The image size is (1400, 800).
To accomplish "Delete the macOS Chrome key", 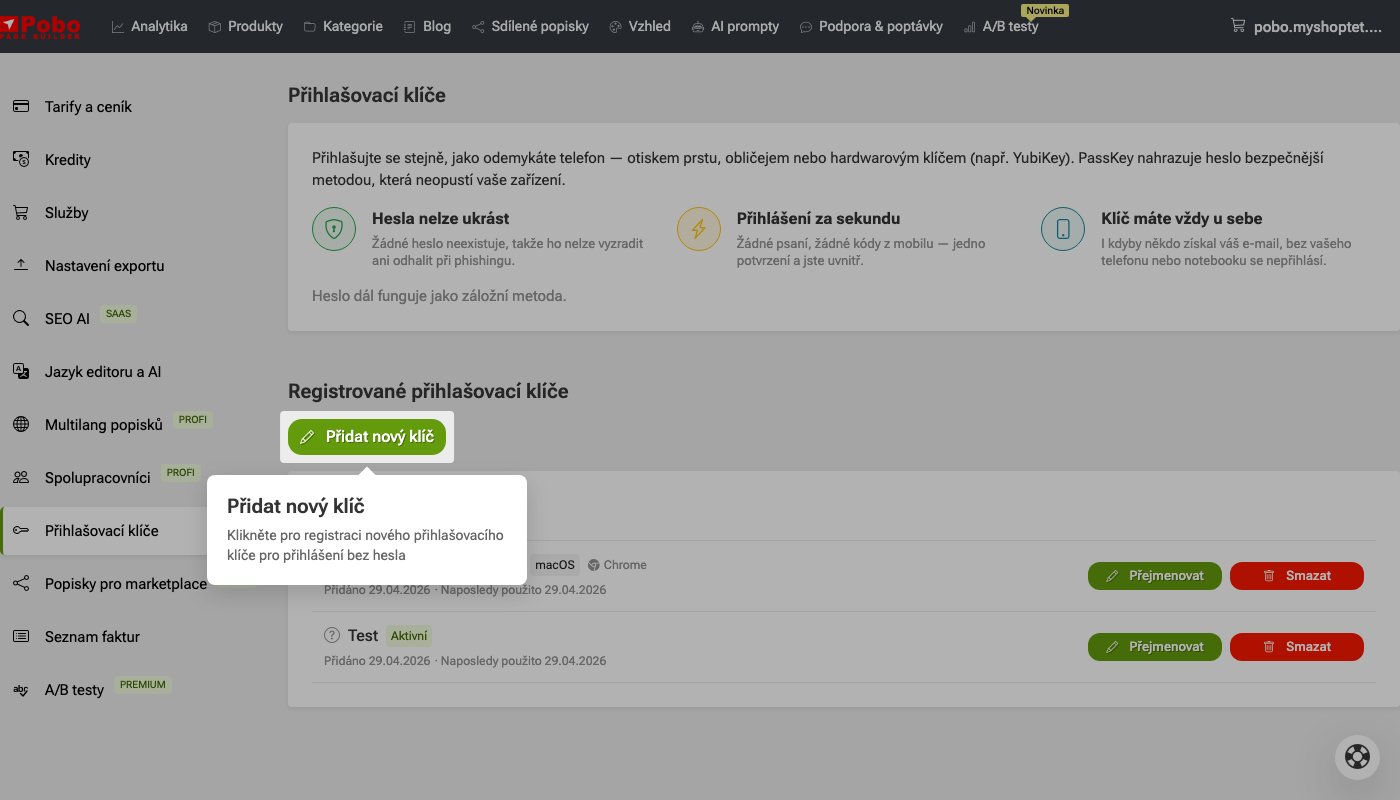I will click(1297, 576).
